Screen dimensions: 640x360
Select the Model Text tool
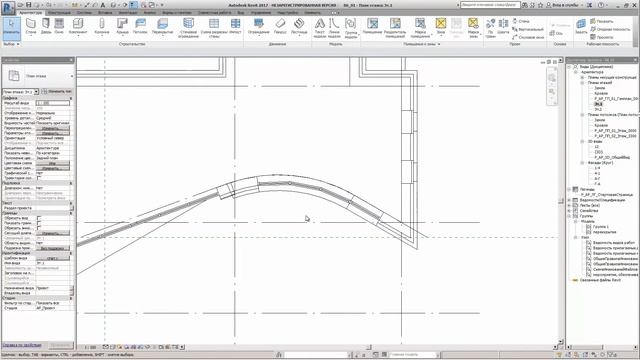coord(320,28)
